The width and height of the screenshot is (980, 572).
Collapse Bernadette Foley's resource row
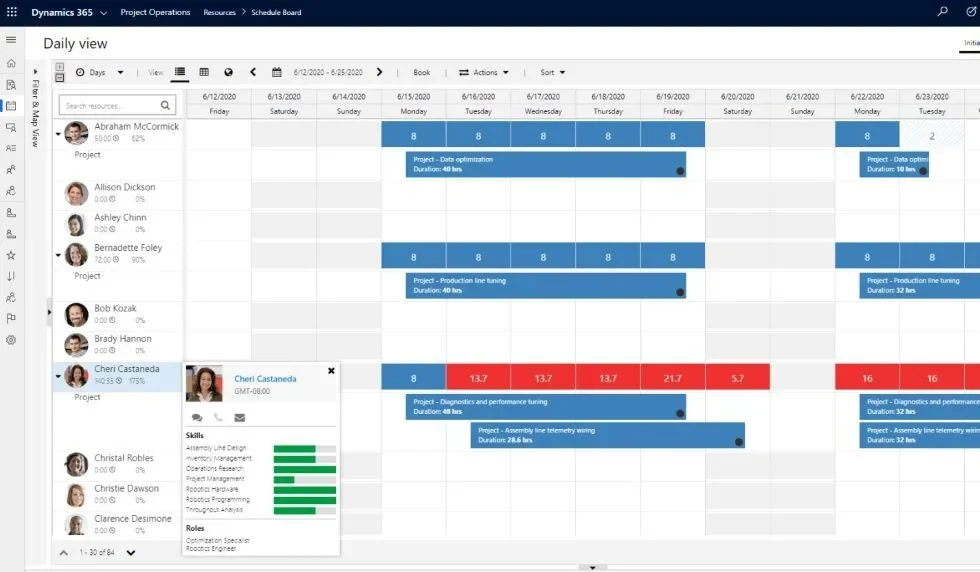tap(58, 255)
